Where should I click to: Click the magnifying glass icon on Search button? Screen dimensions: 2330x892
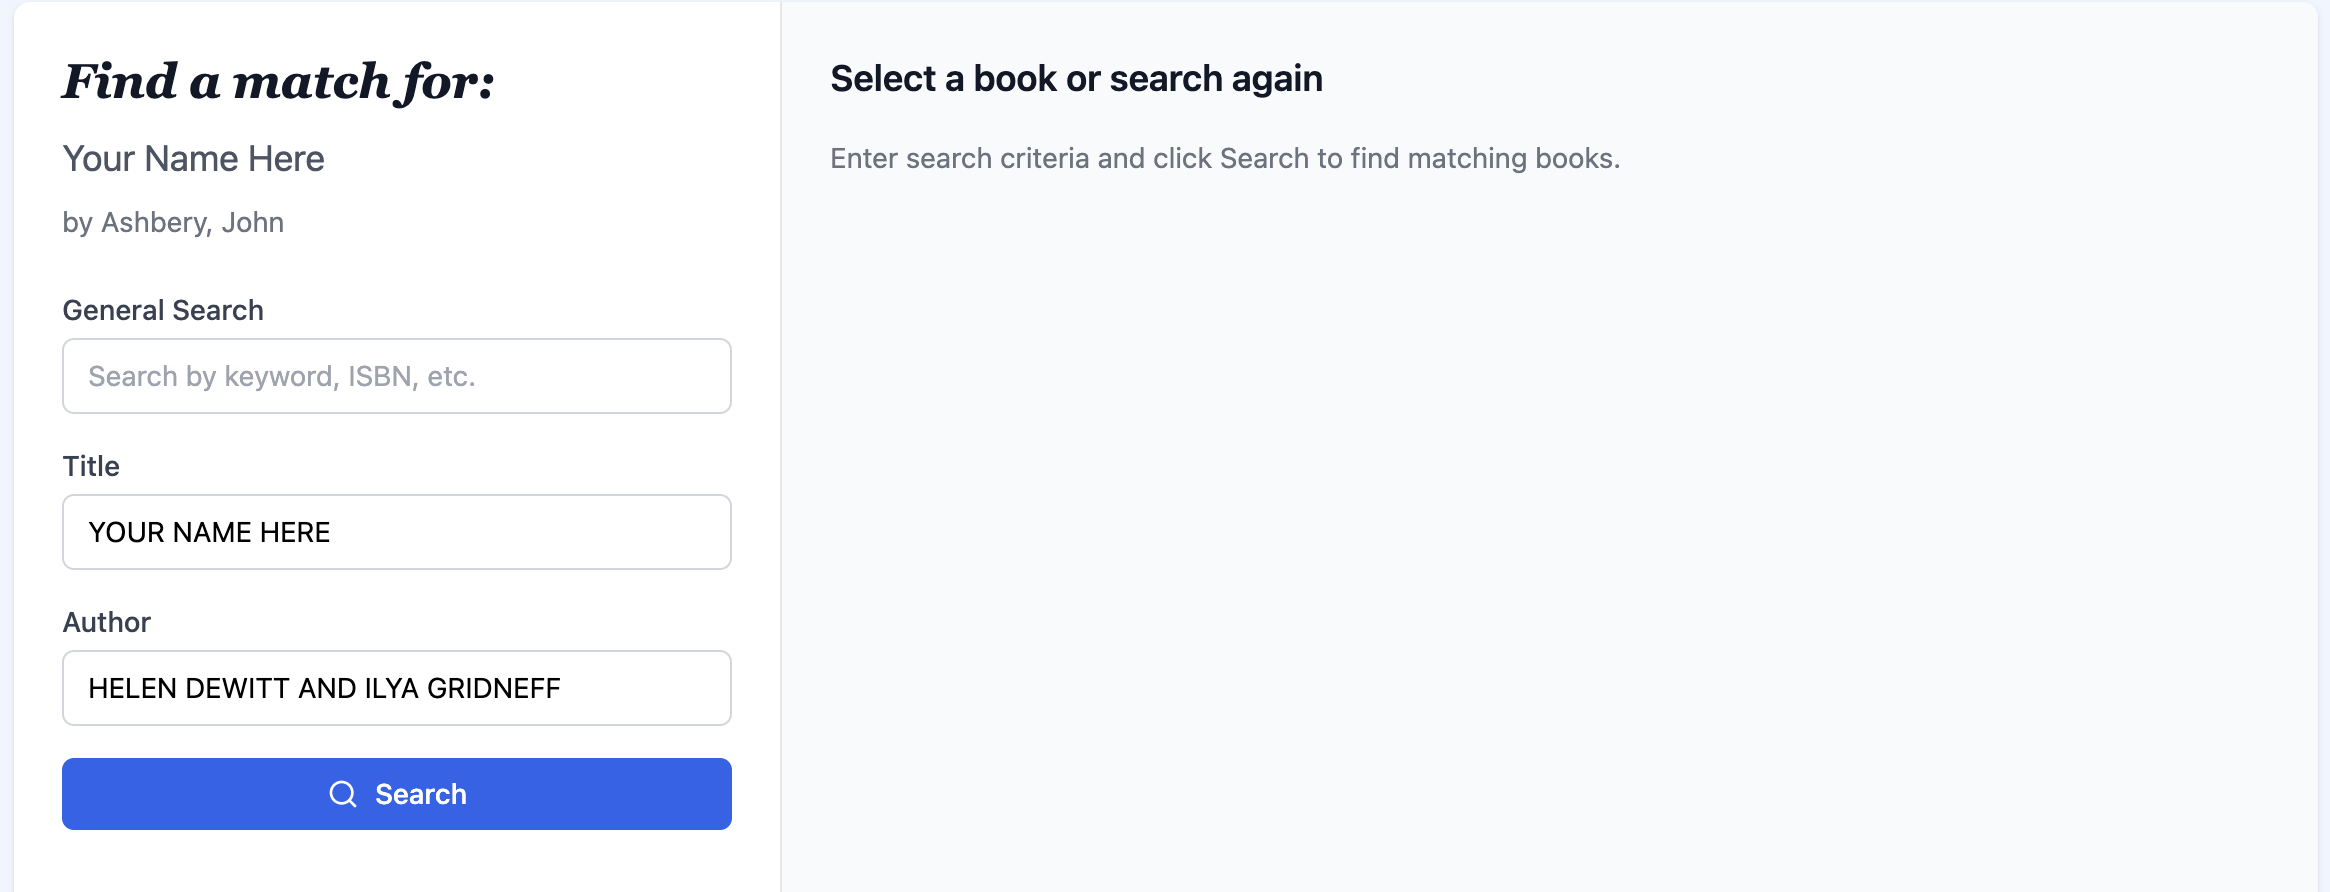point(341,793)
